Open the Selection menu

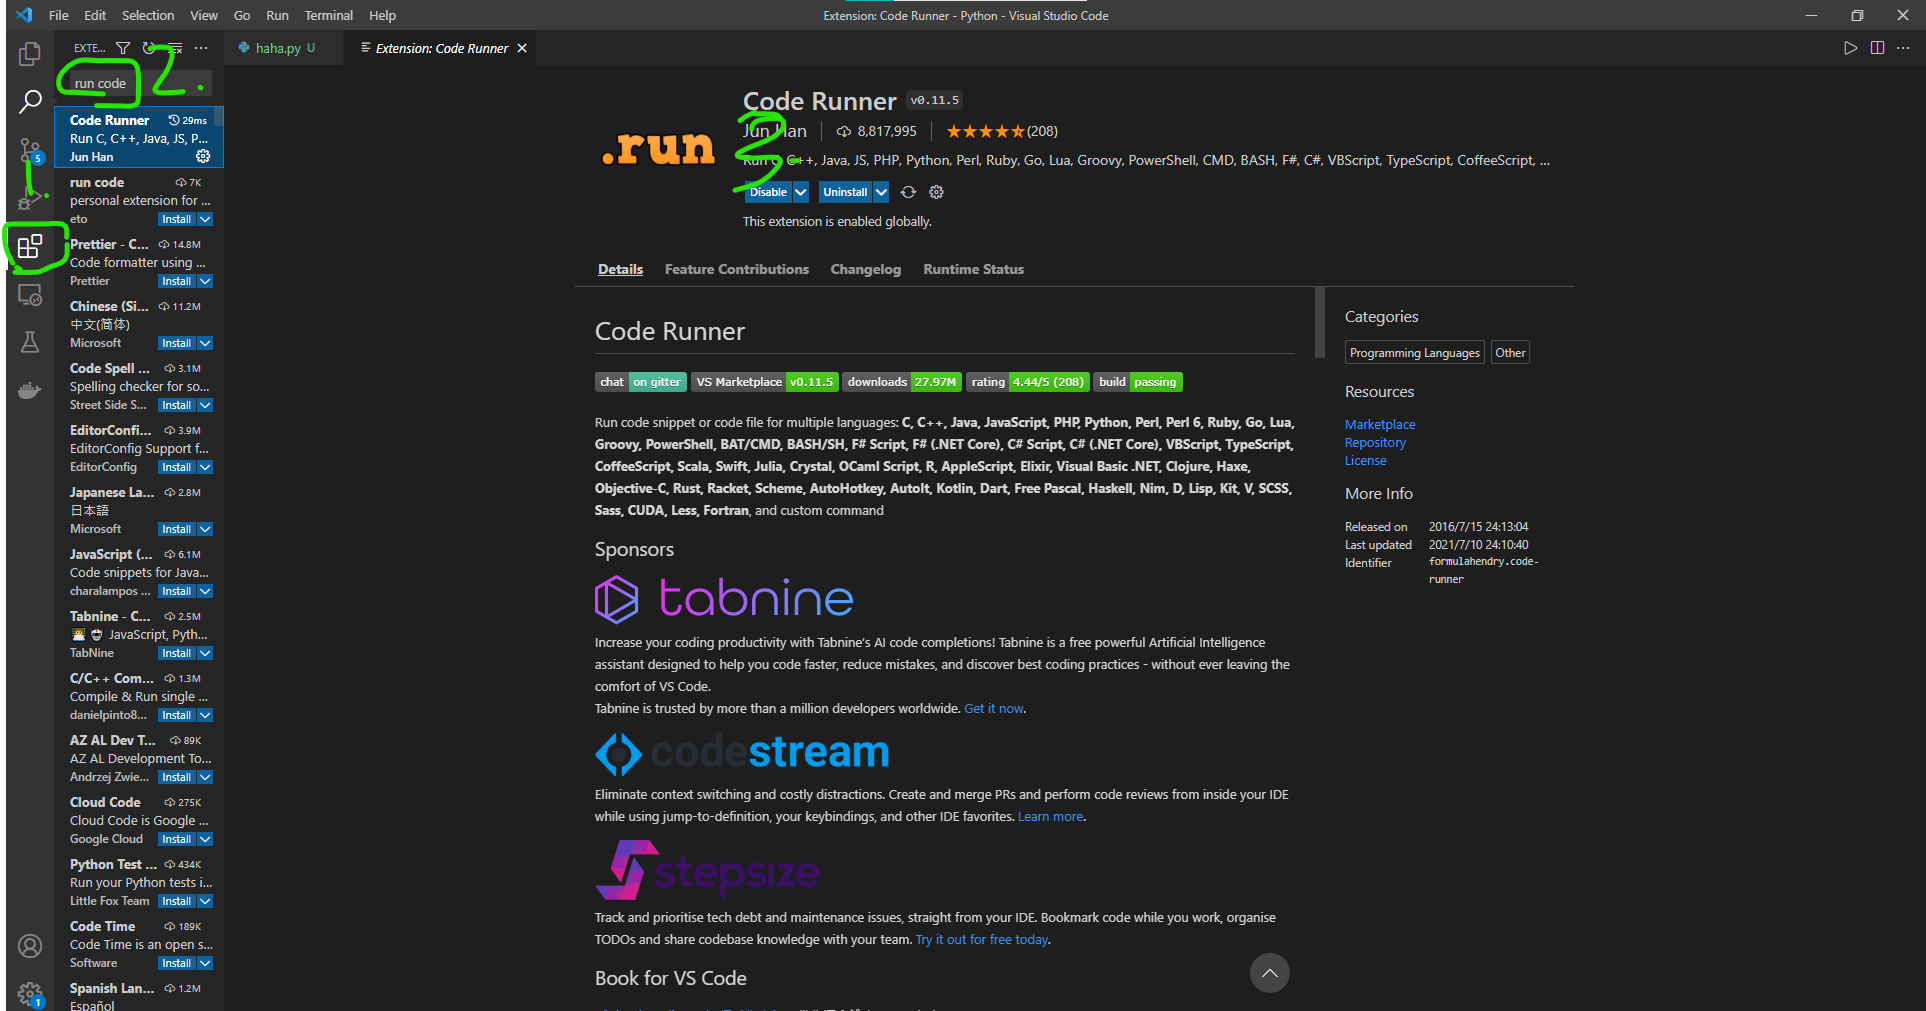(x=148, y=15)
